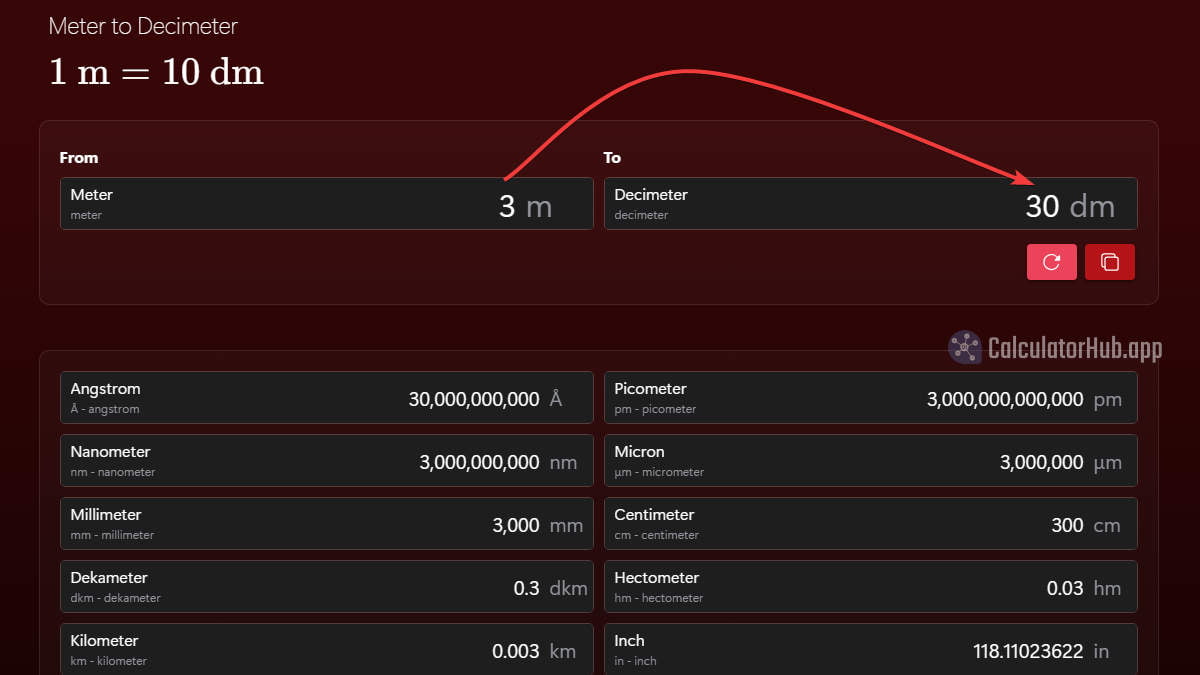Image resolution: width=1200 pixels, height=675 pixels.
Task: Select the Picometer conversion row
Action: [870, 397]
